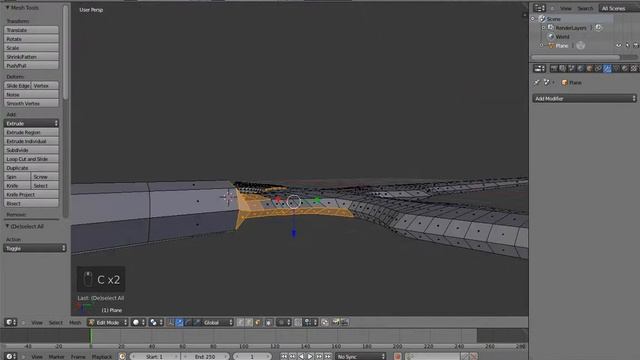Open the Edit Mode selector
The image size is (640, 360).
point(108,322)
